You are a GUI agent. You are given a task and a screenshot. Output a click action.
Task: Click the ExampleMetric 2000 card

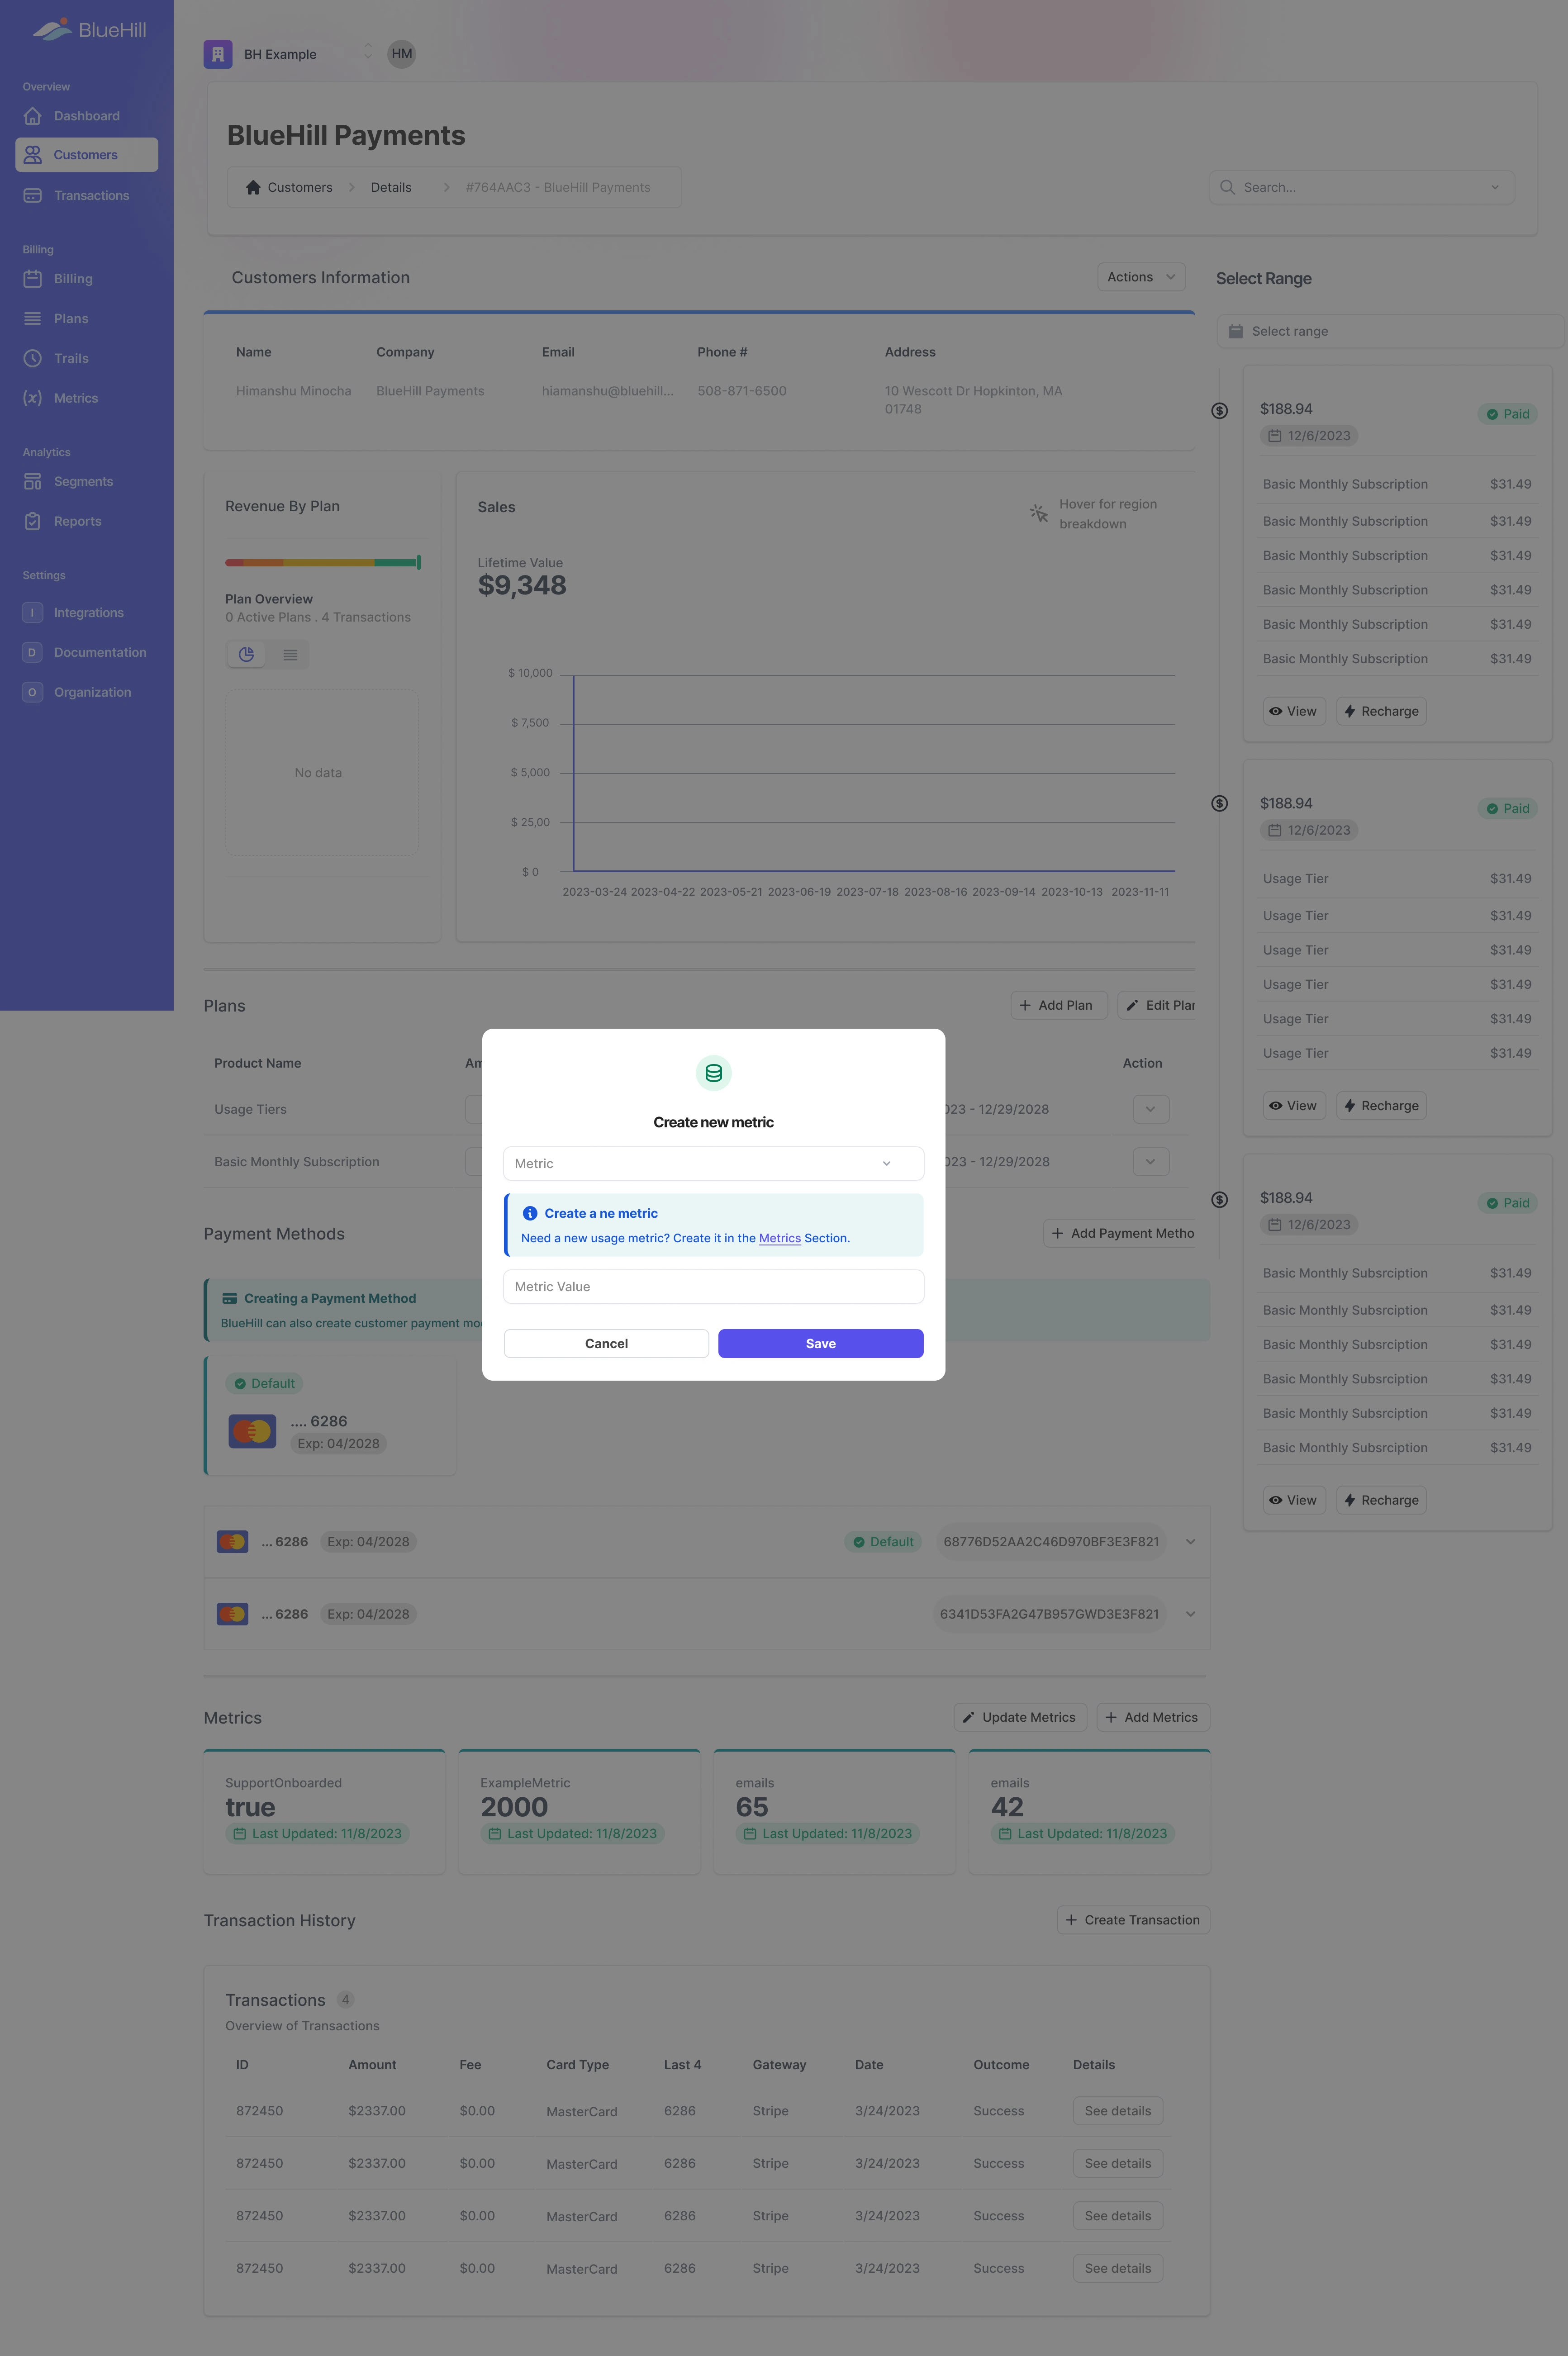[579, 1812]
